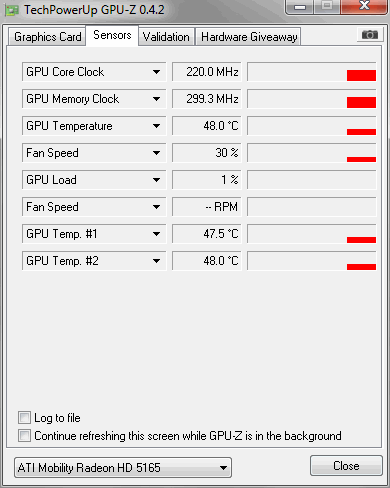Screen dimensions: 390x488
Task: Enable Log to file checkbox
Action: (x=24, y=418)
